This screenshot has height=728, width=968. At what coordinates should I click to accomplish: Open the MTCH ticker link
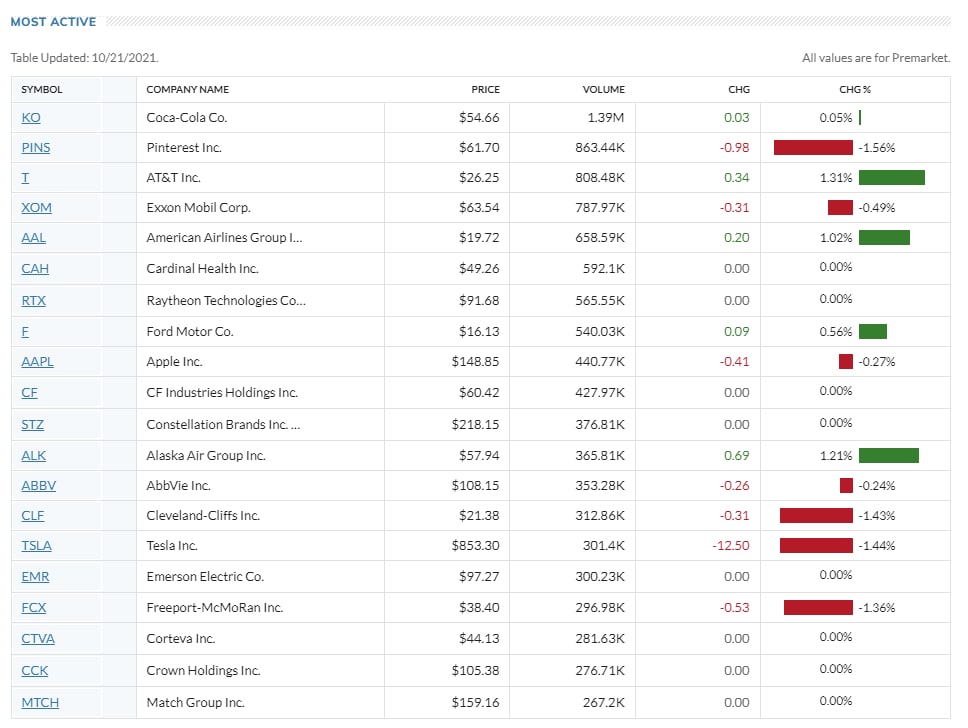pyautogui.click(x=40, y=703)
